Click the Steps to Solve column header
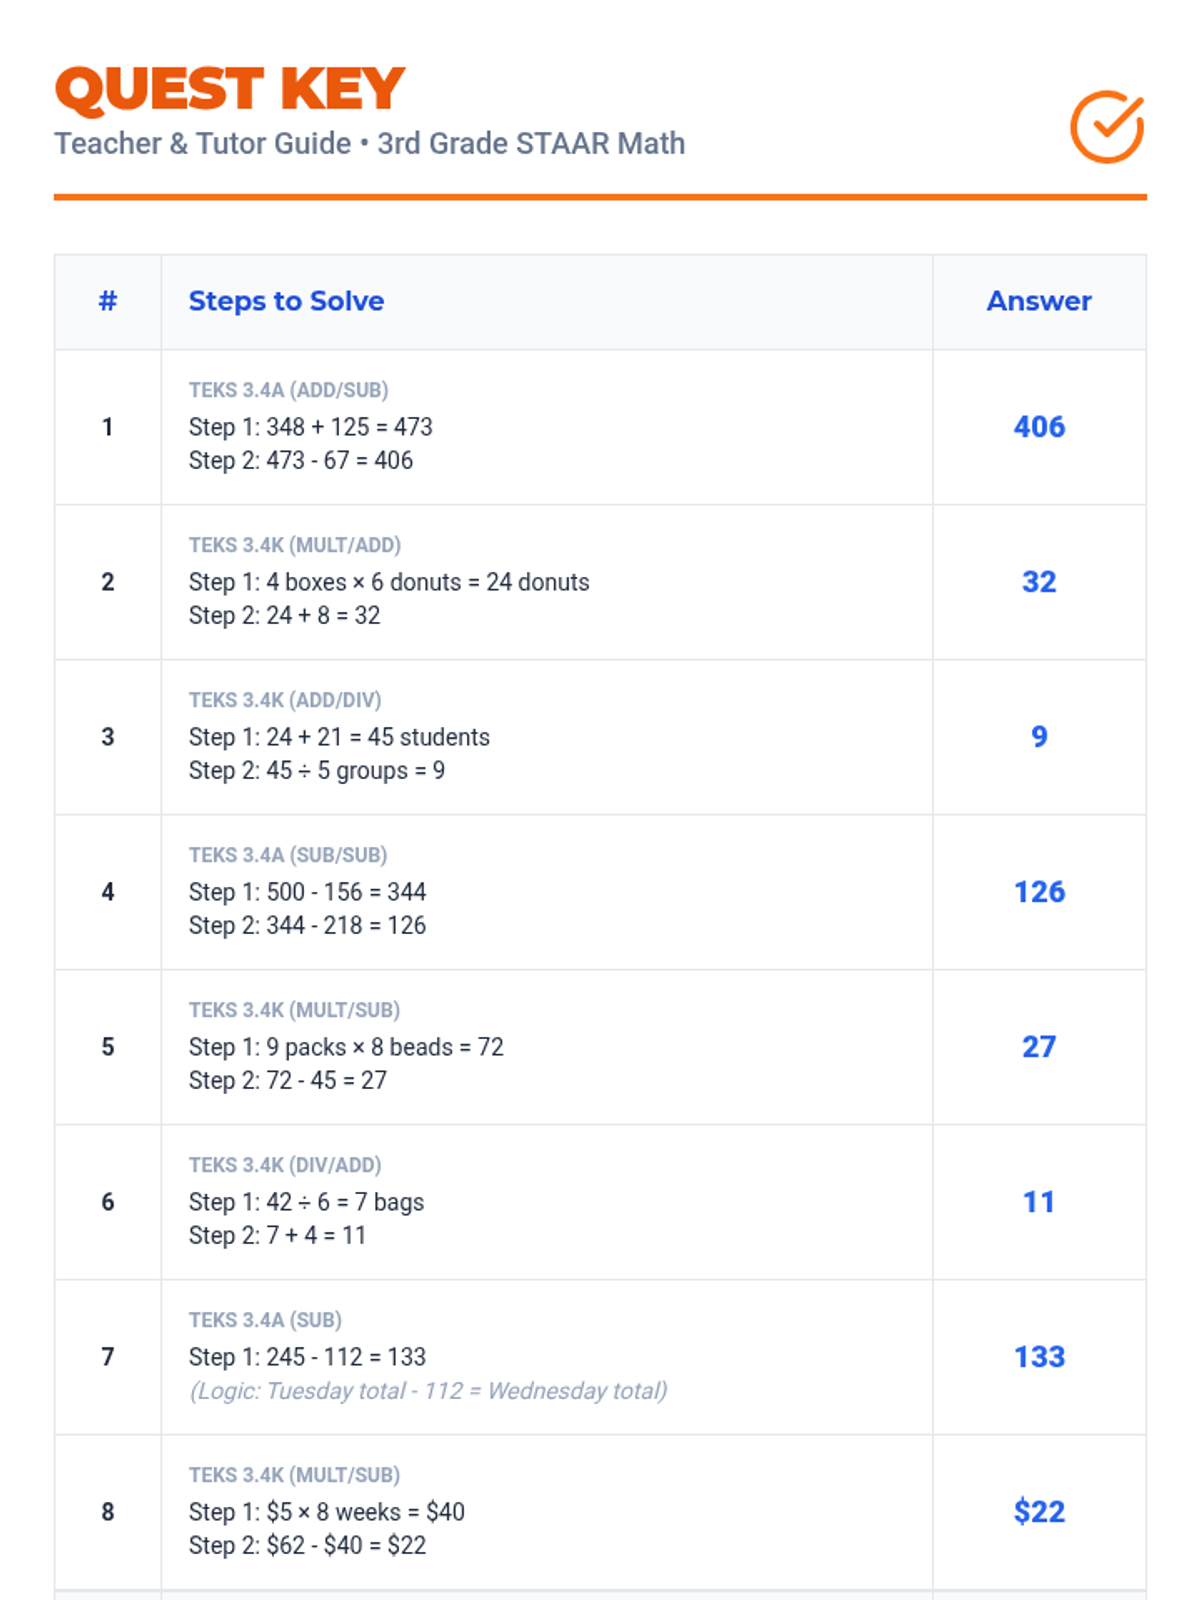Image resolution: width=1200 pixels, height=1600 pixels. tap(286, 301)
